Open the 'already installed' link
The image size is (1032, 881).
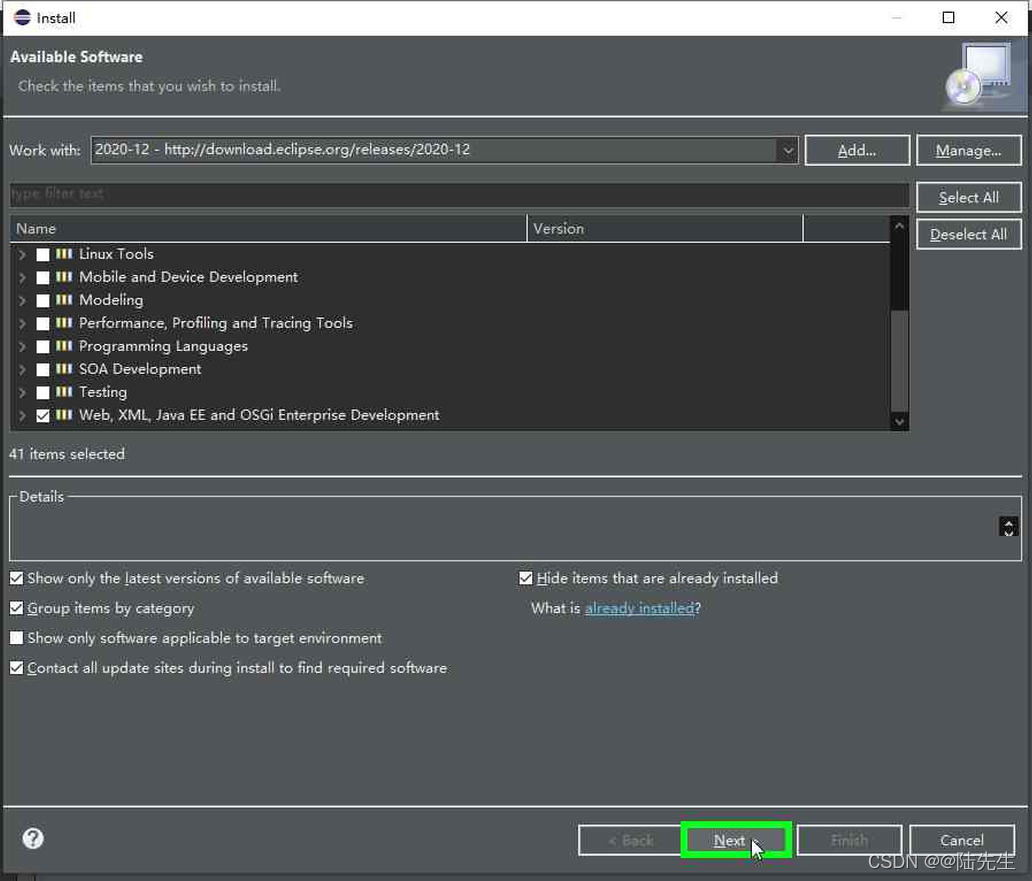click(x=639, y=608)
